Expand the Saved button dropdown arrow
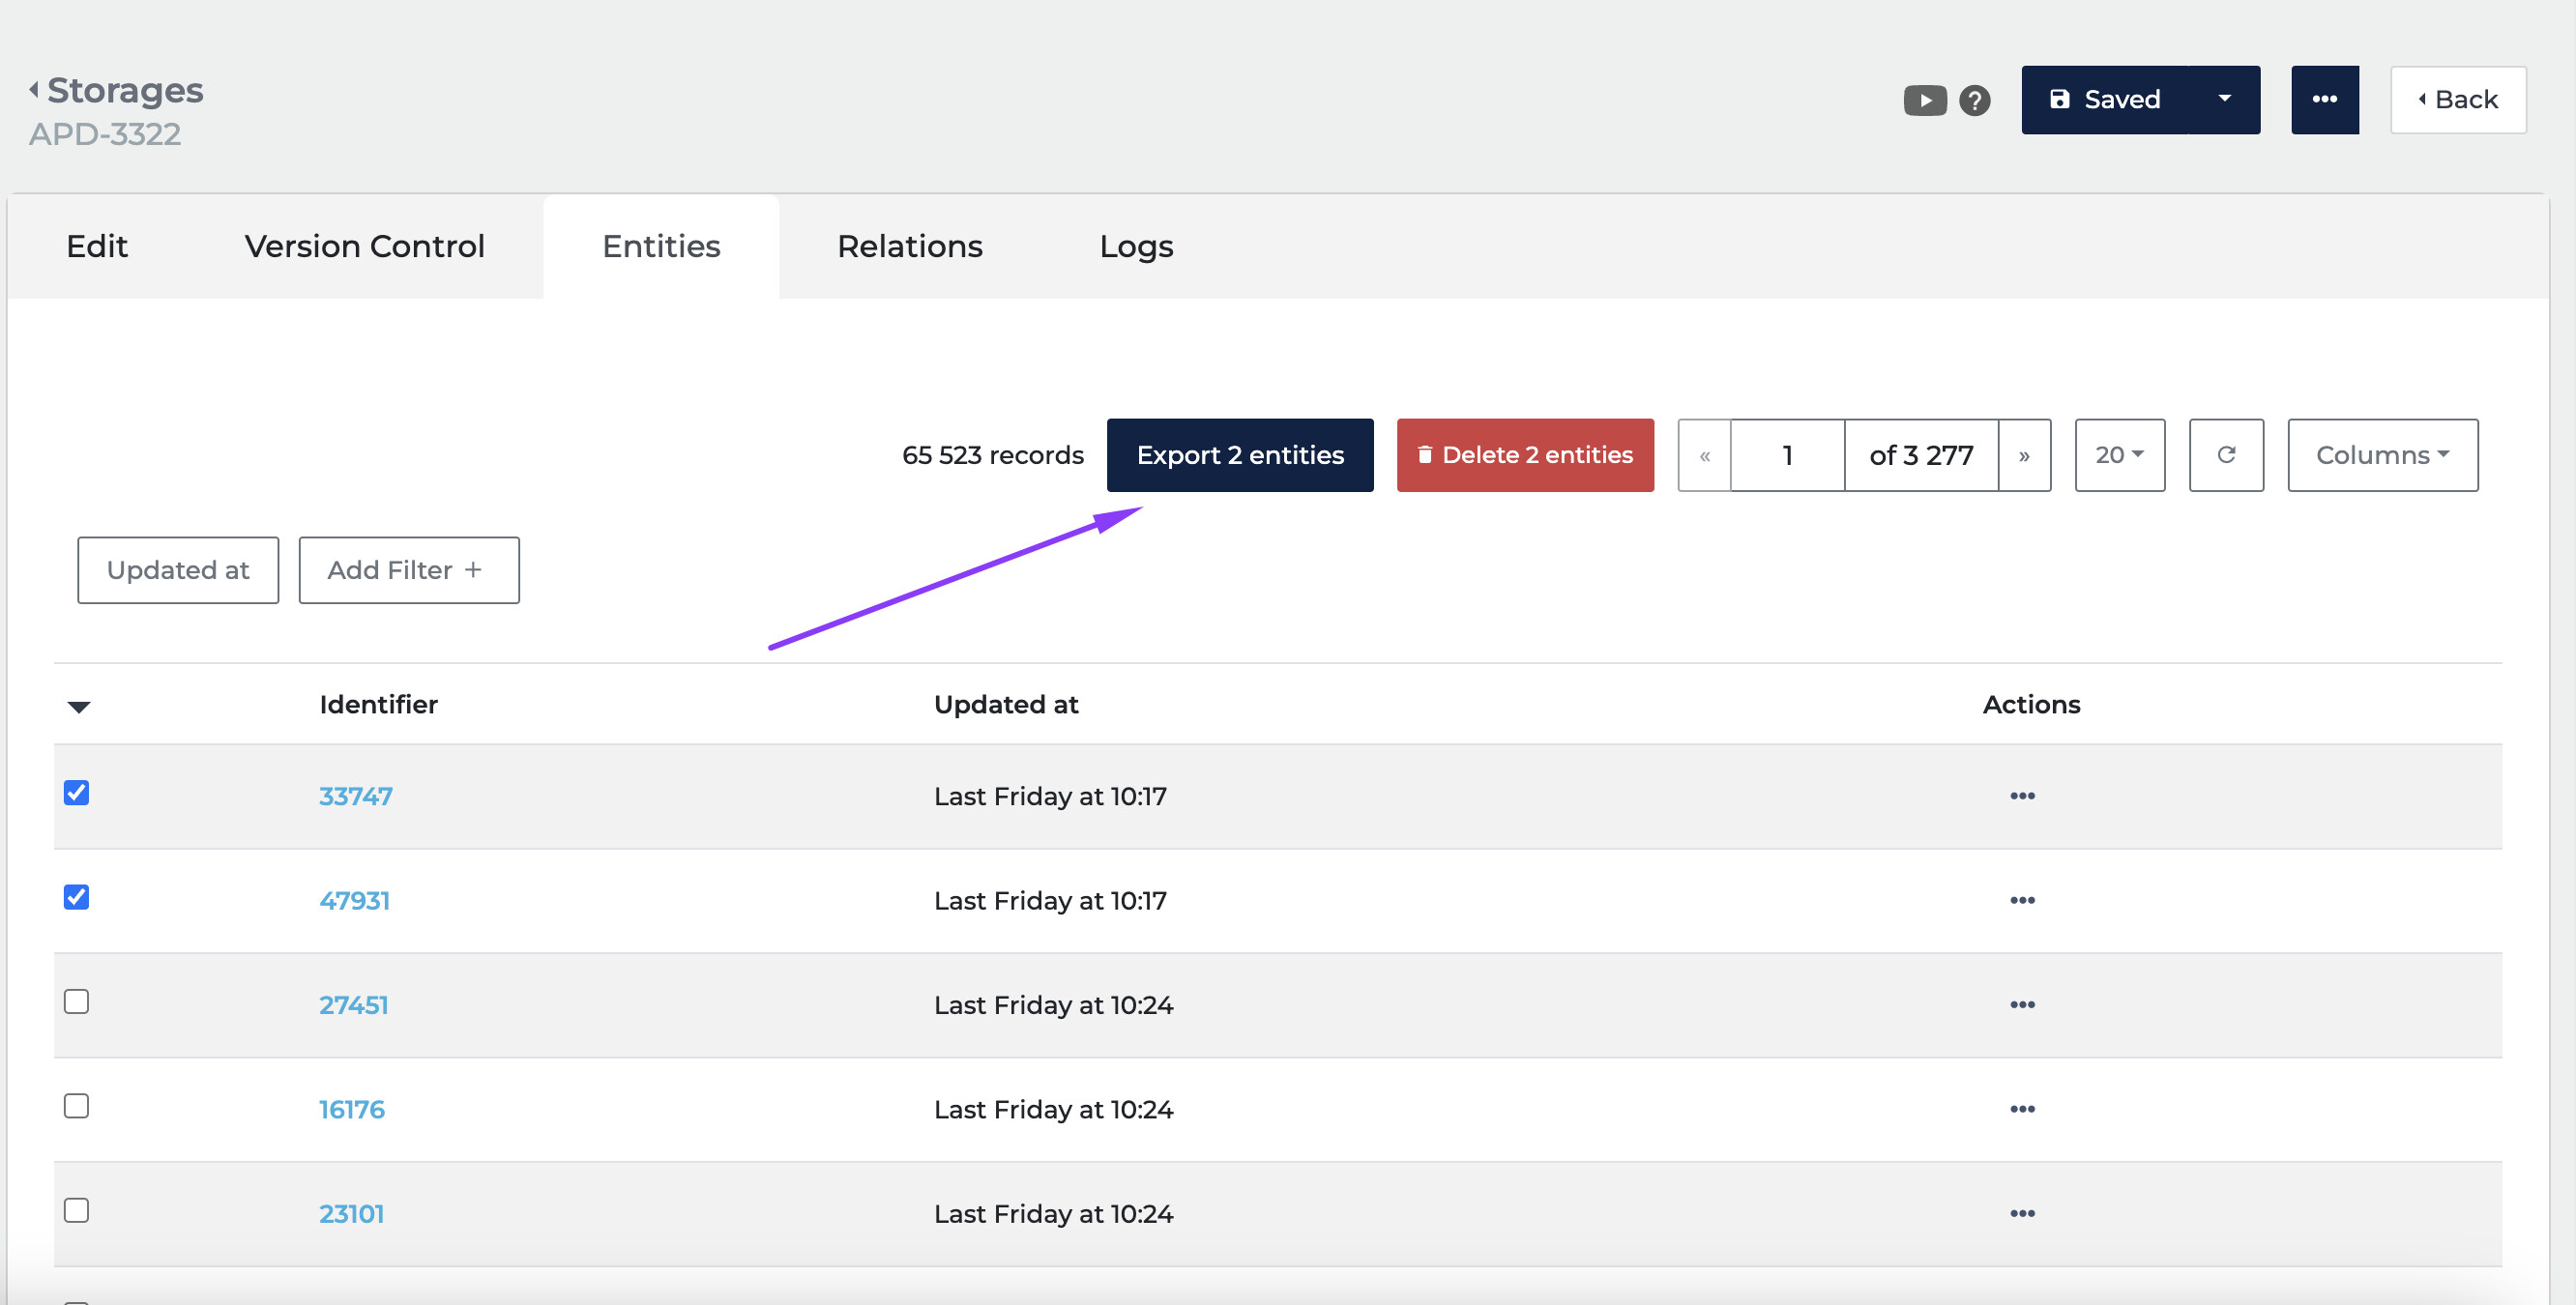The image size is (2576, 1305). (x=2224, y=100)
